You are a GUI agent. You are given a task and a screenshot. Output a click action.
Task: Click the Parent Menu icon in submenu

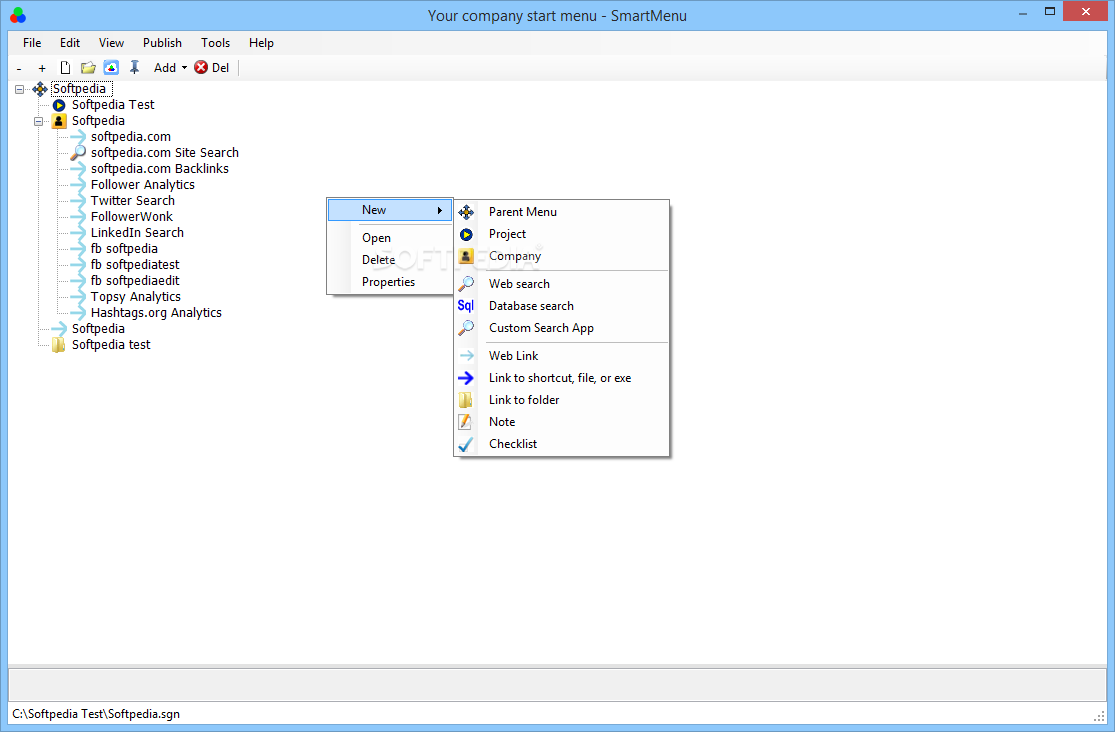point(466,212)
